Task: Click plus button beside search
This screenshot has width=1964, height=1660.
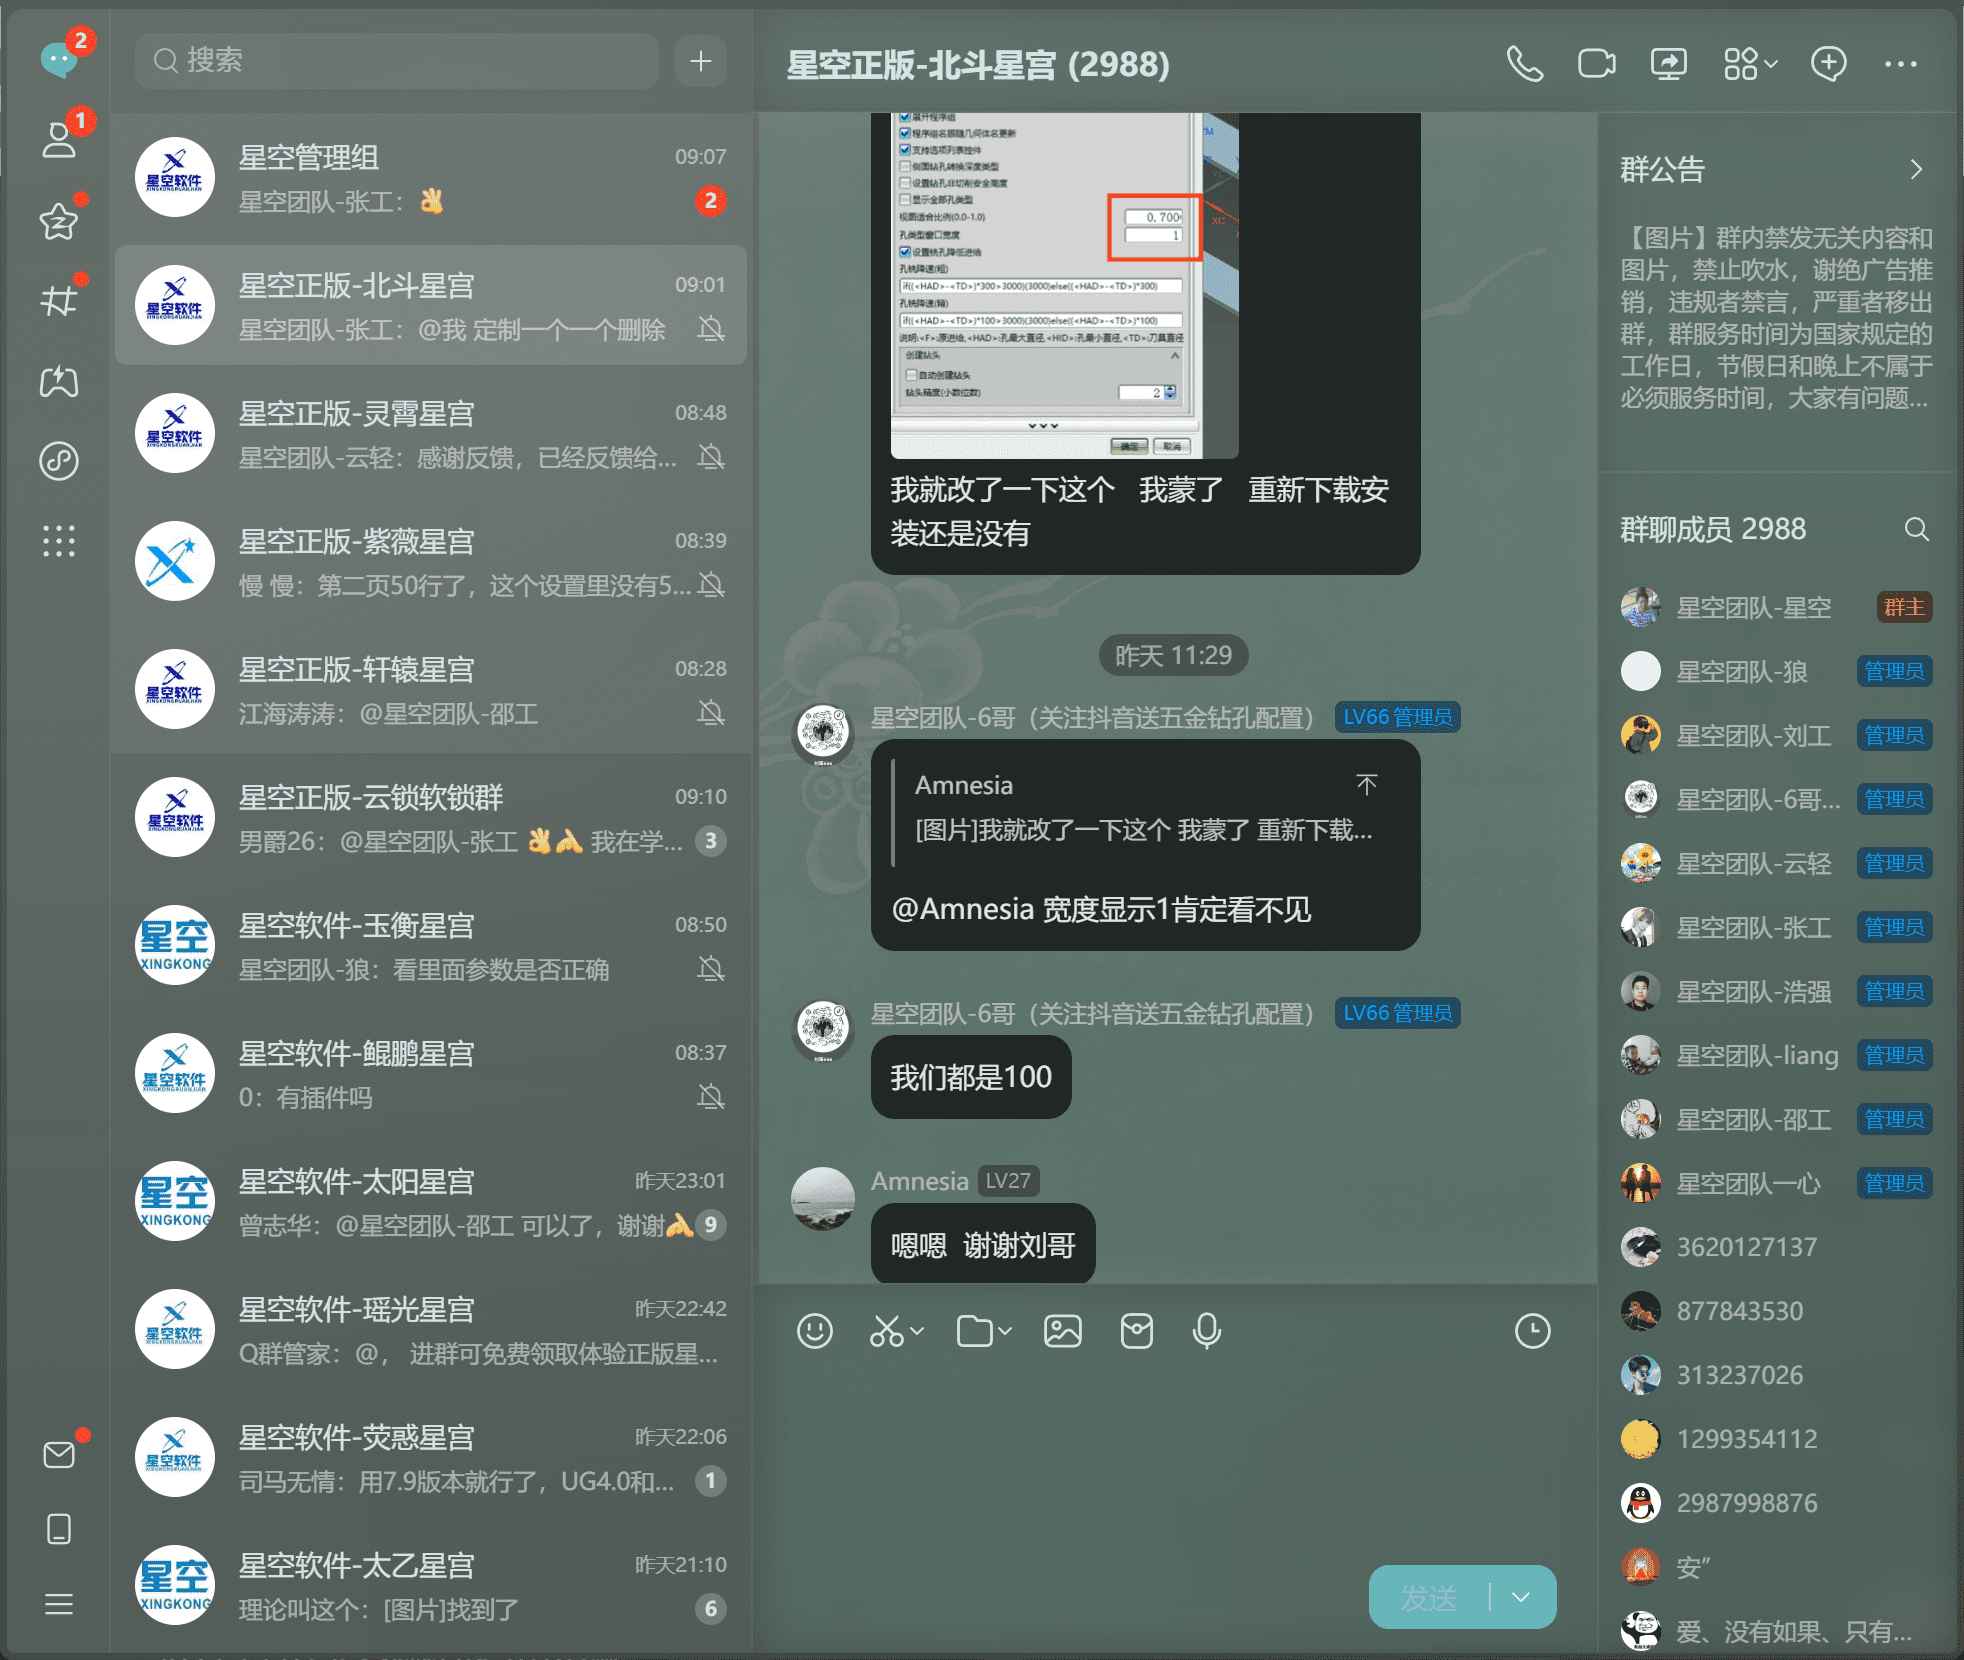Action: pyautogui.click(x=700, y=61)
